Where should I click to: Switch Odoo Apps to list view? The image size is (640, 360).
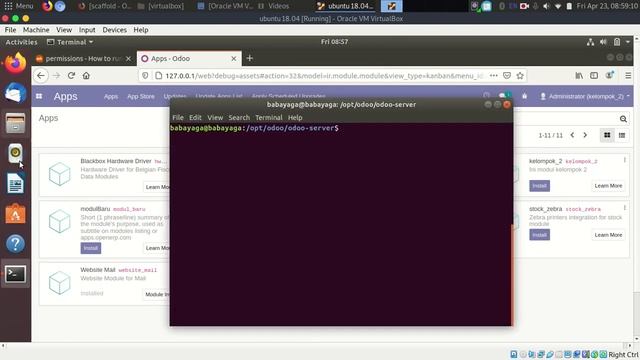[622, 135]
